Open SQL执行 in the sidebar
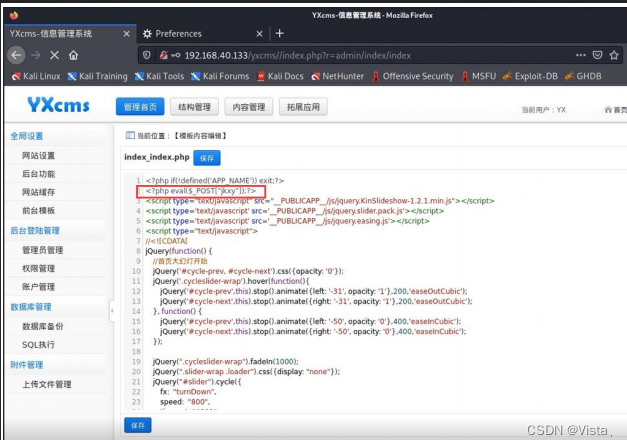The width and height of the screenshot is (627, 440). click(x=38, y=345)
